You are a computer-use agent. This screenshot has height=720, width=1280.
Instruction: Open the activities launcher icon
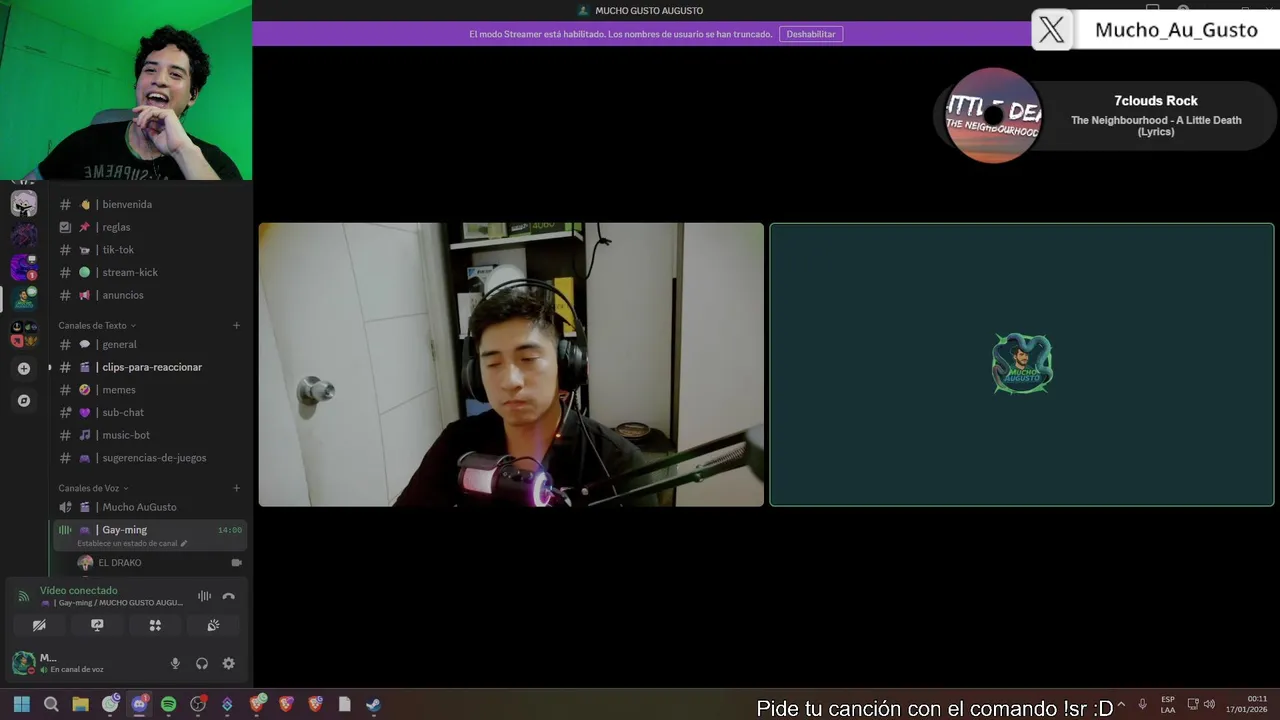(x=155, y=625)
